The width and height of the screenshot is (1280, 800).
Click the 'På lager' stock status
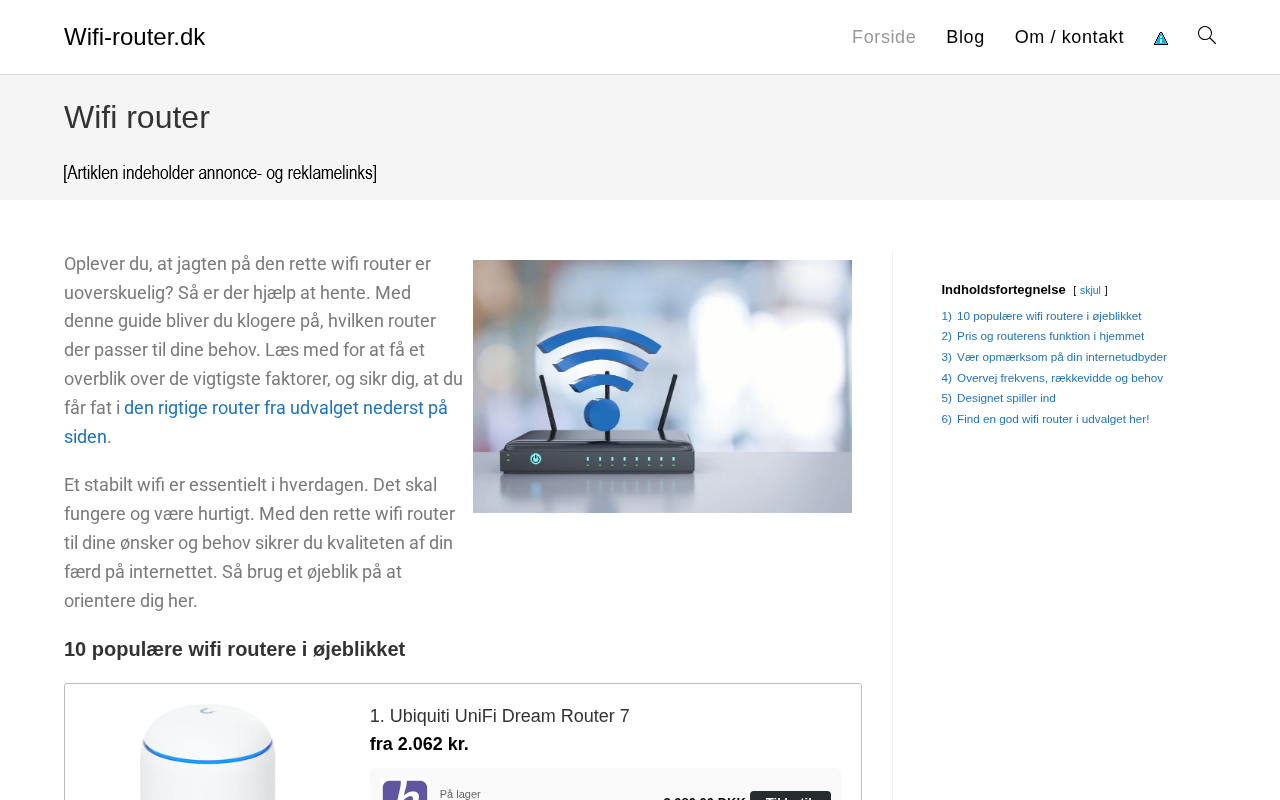[460, 794]
